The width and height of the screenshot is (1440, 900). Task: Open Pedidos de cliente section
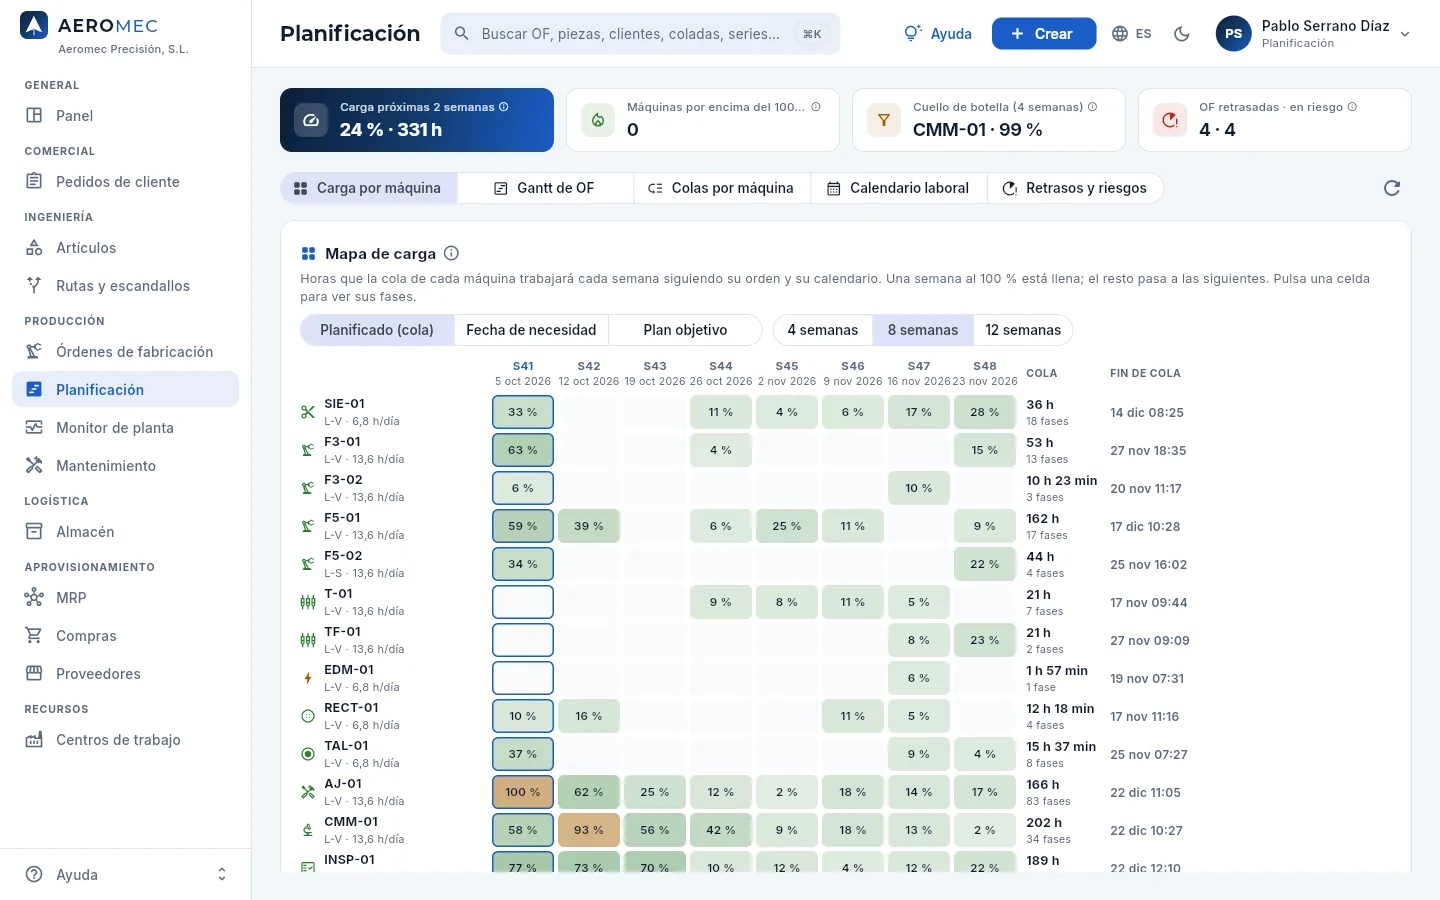coord(125,182)
